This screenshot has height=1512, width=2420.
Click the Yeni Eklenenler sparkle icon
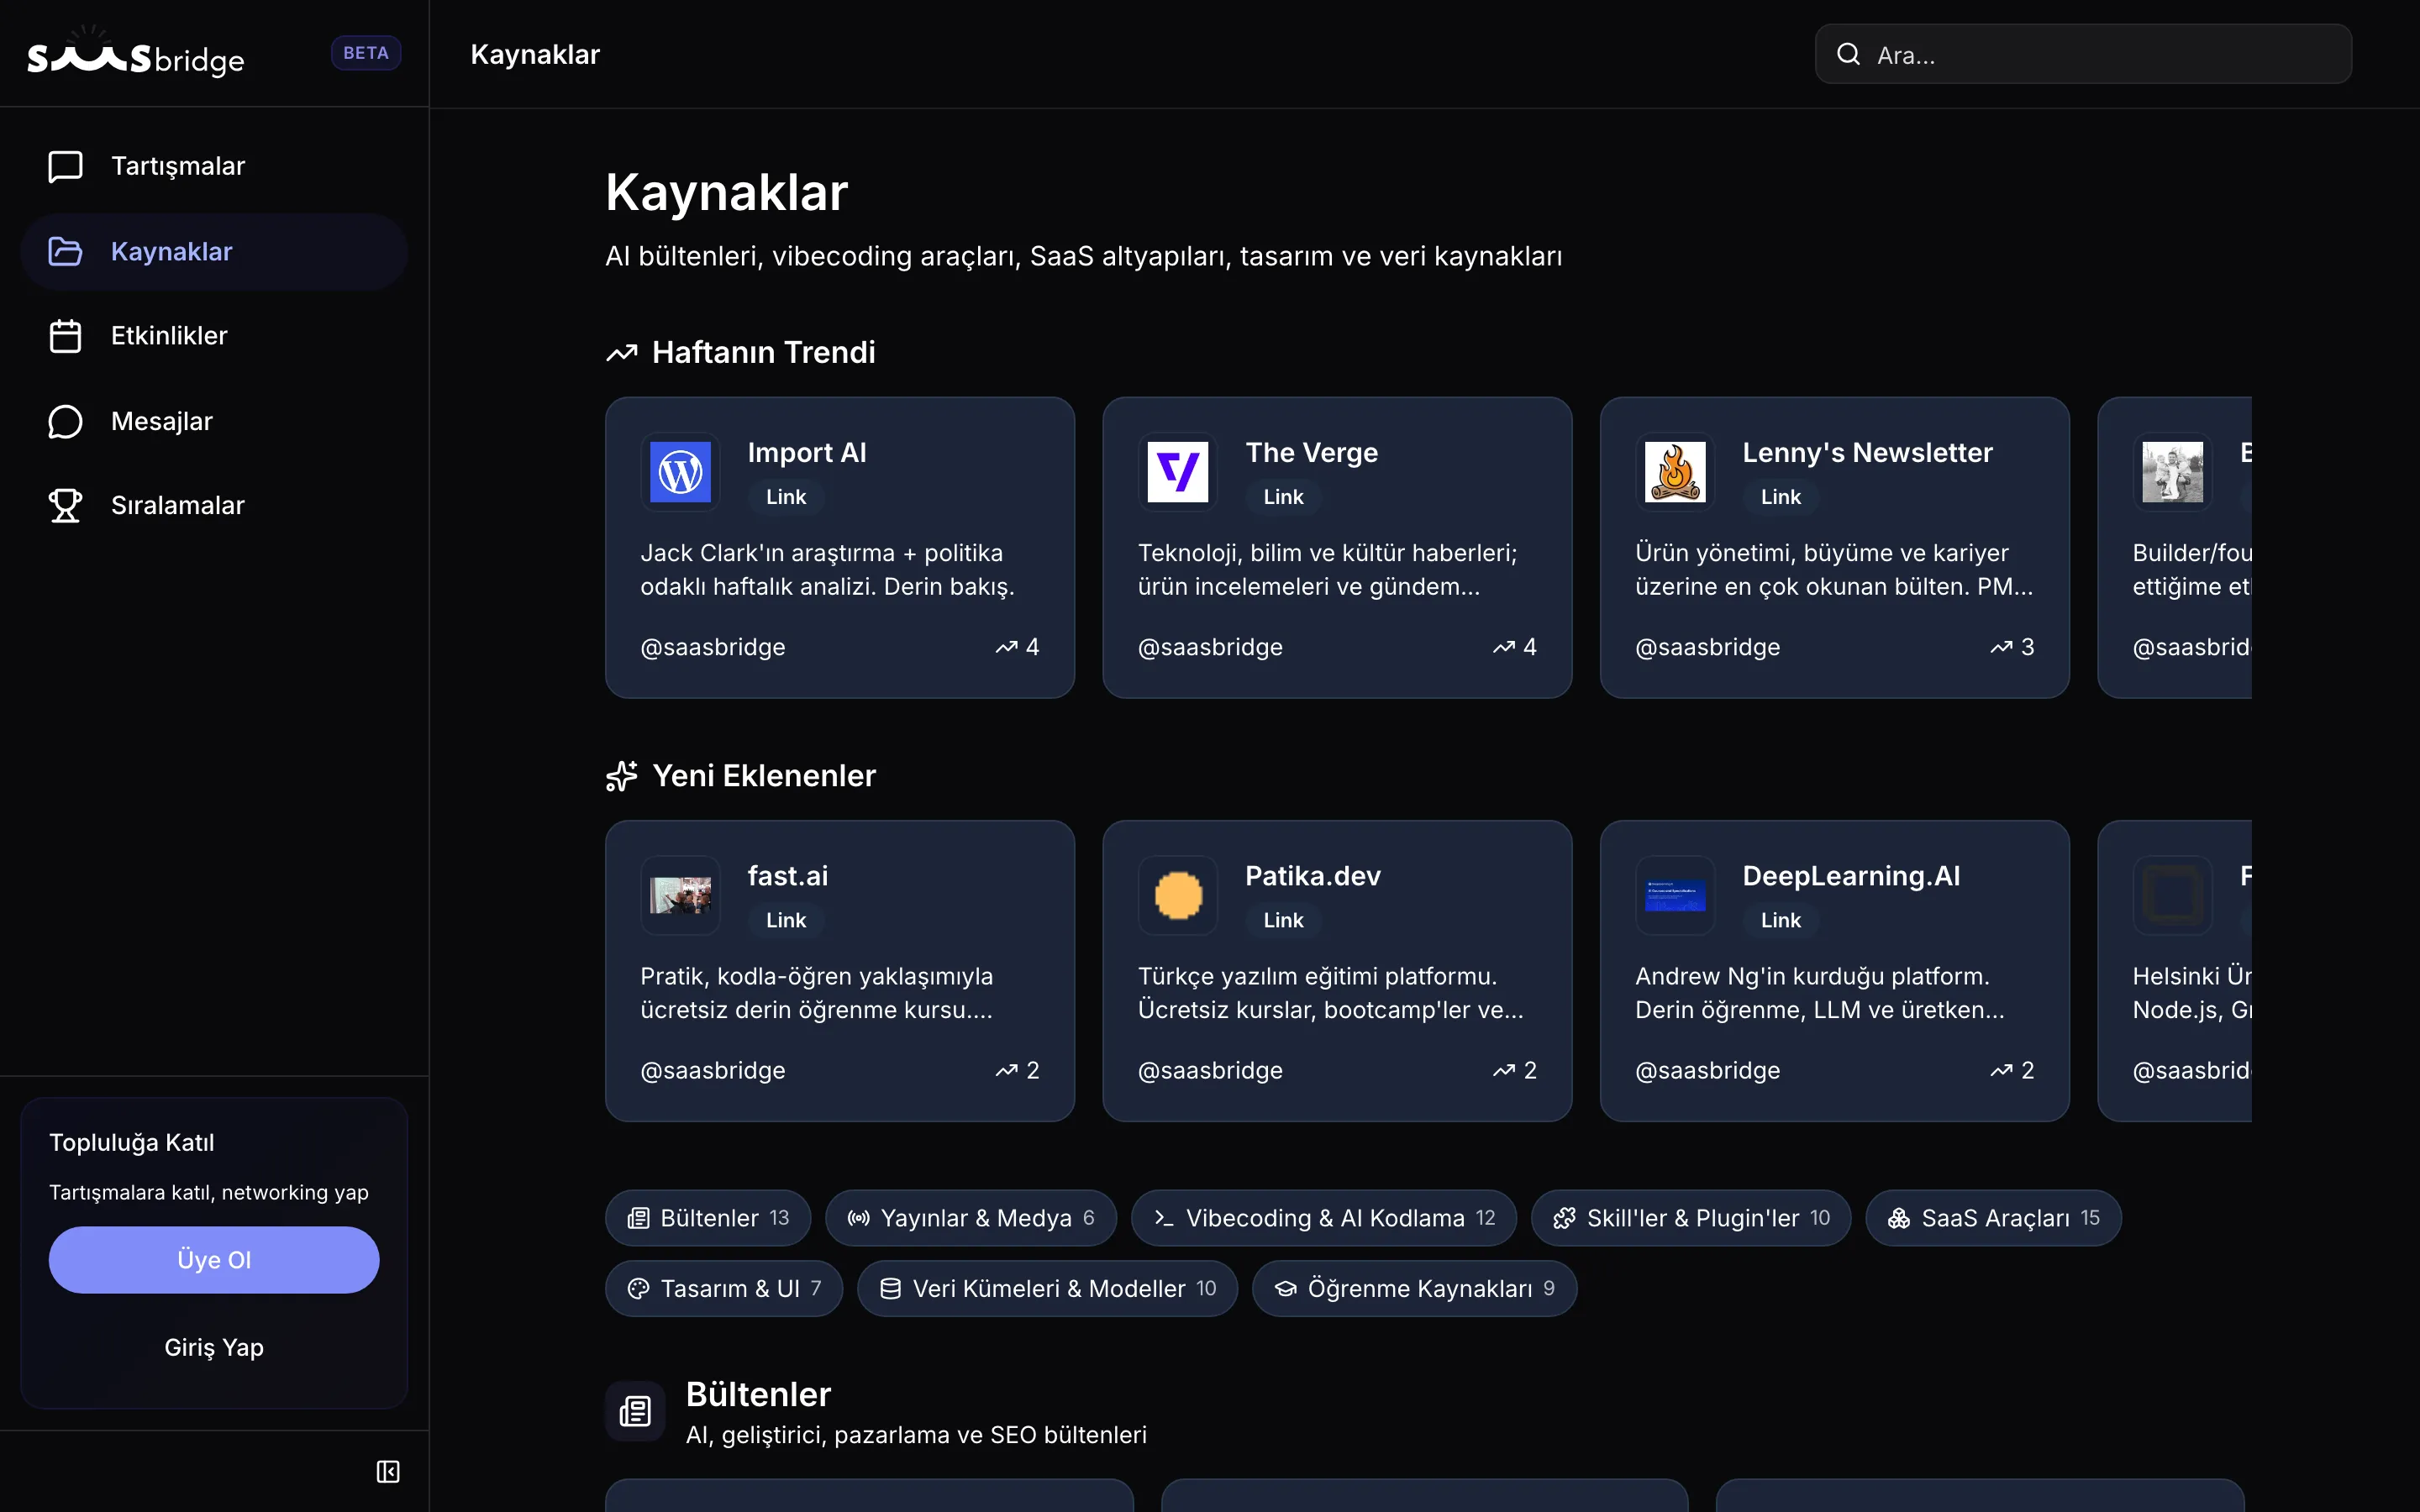pos(622,776)
